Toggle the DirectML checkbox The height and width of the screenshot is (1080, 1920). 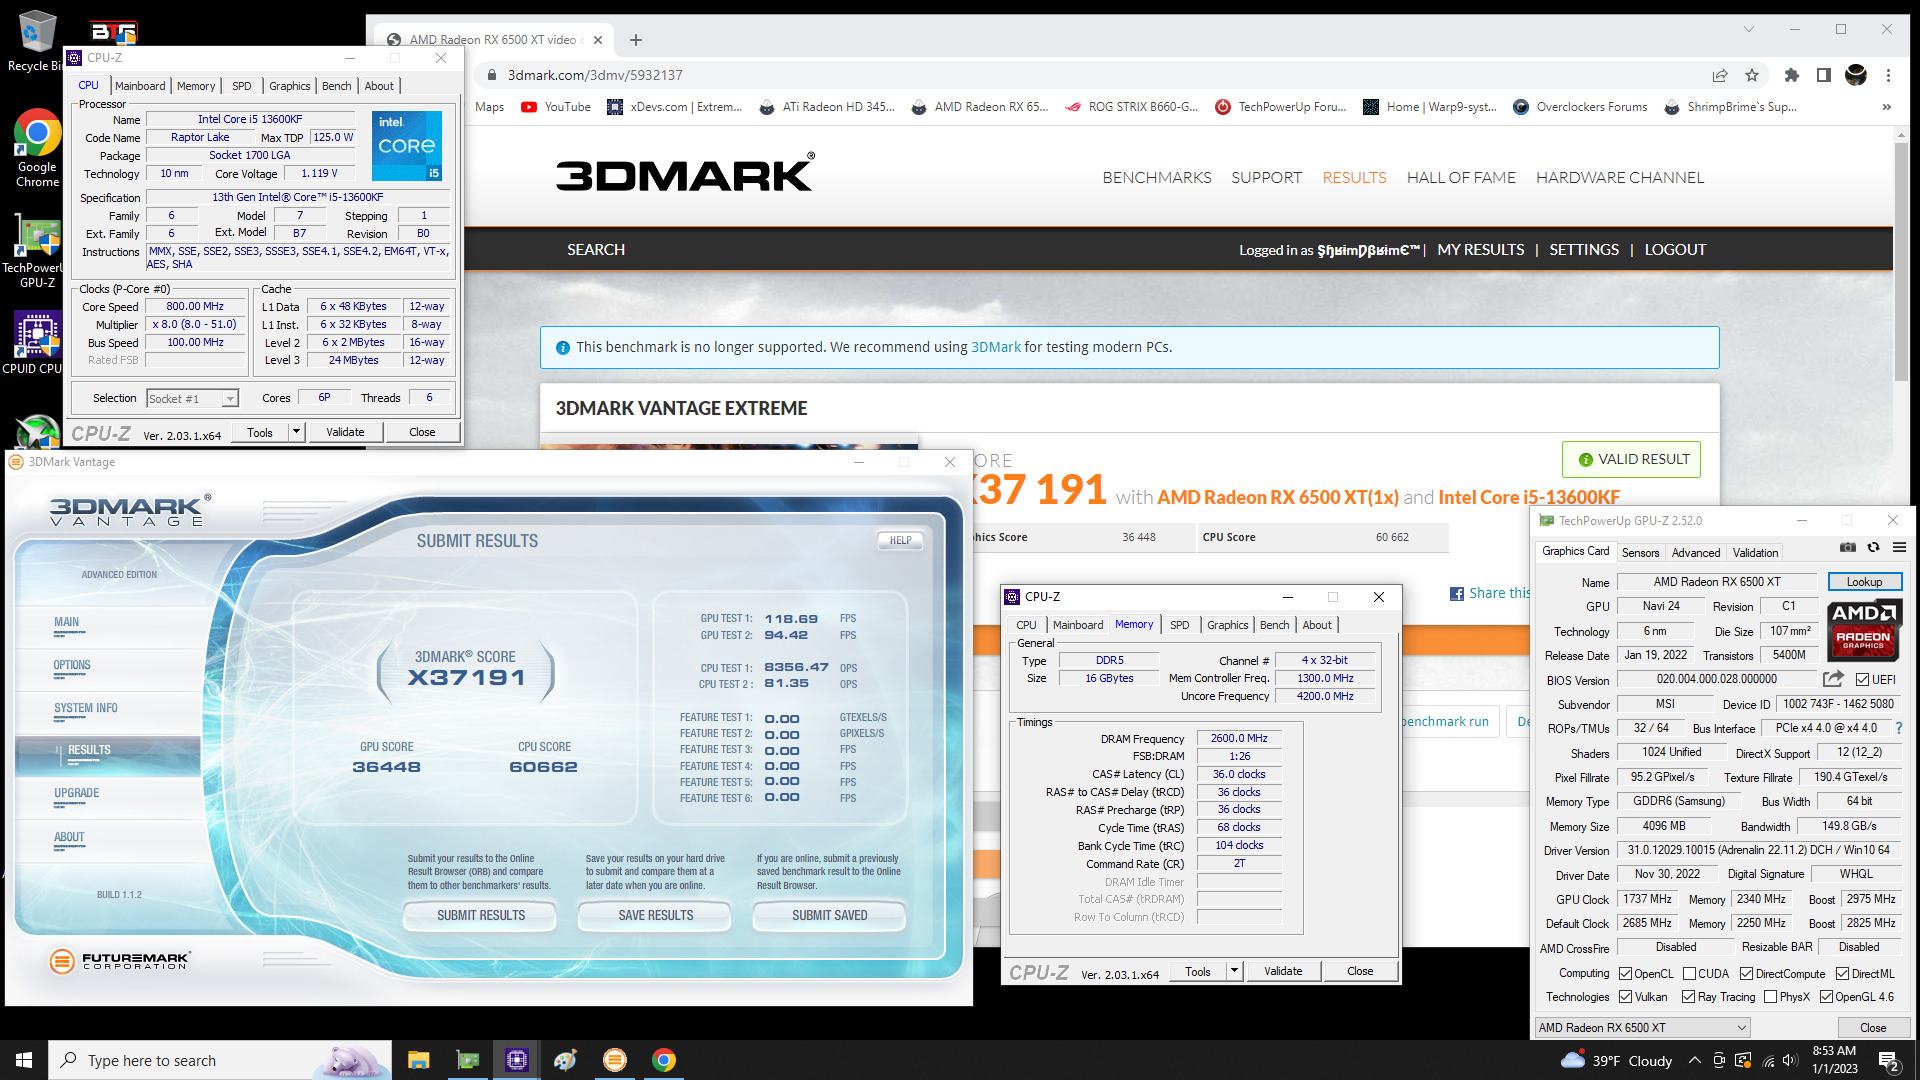(1842, 974)
